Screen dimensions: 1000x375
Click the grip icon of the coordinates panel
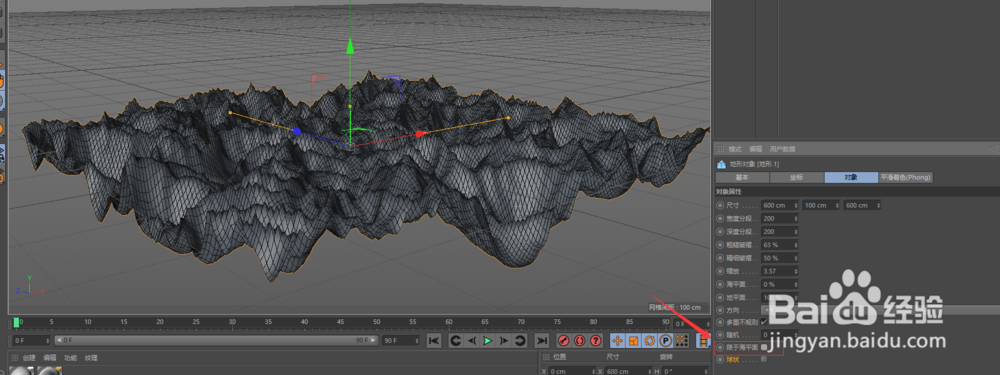pyautogui.click(x=545, y=358)
